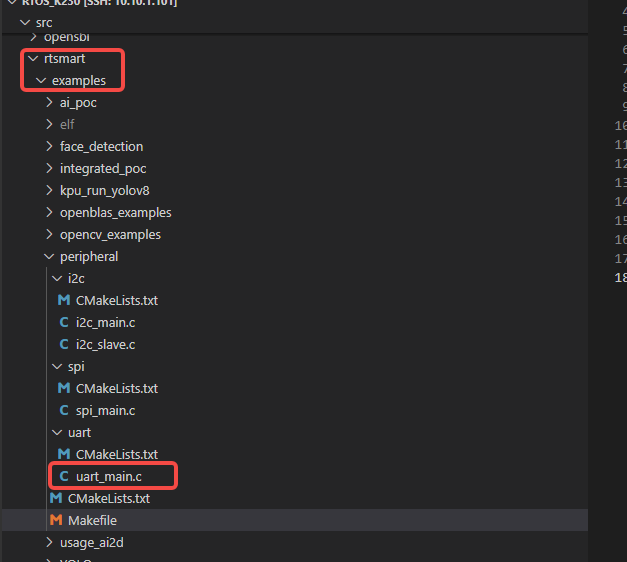Select the integrated_poc folder
627x562 pixels.
click(102, 168)
